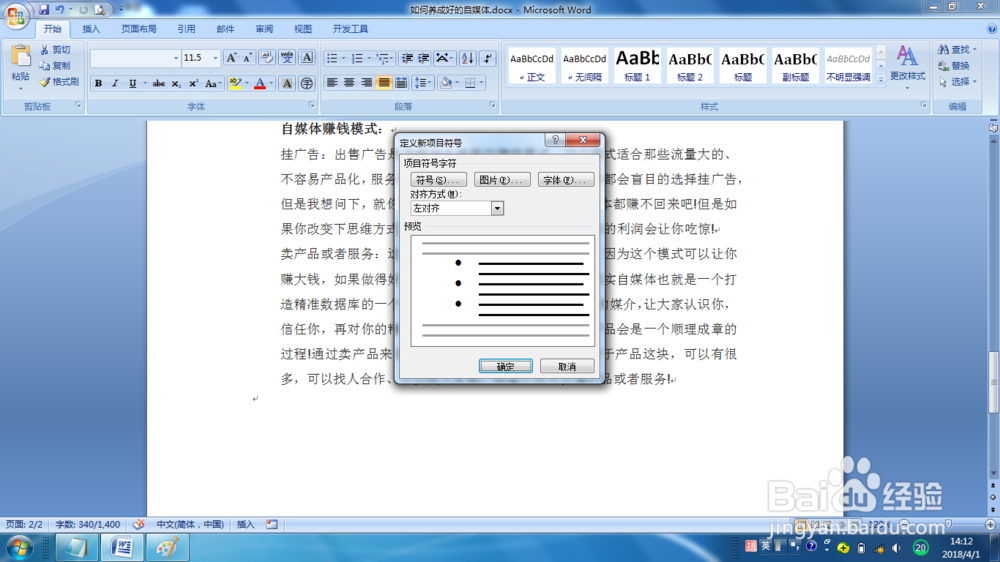Open the alignment (左对齐) dropdown in the dialog
The width and height of the screenshot is (1000, 562).
497,208
